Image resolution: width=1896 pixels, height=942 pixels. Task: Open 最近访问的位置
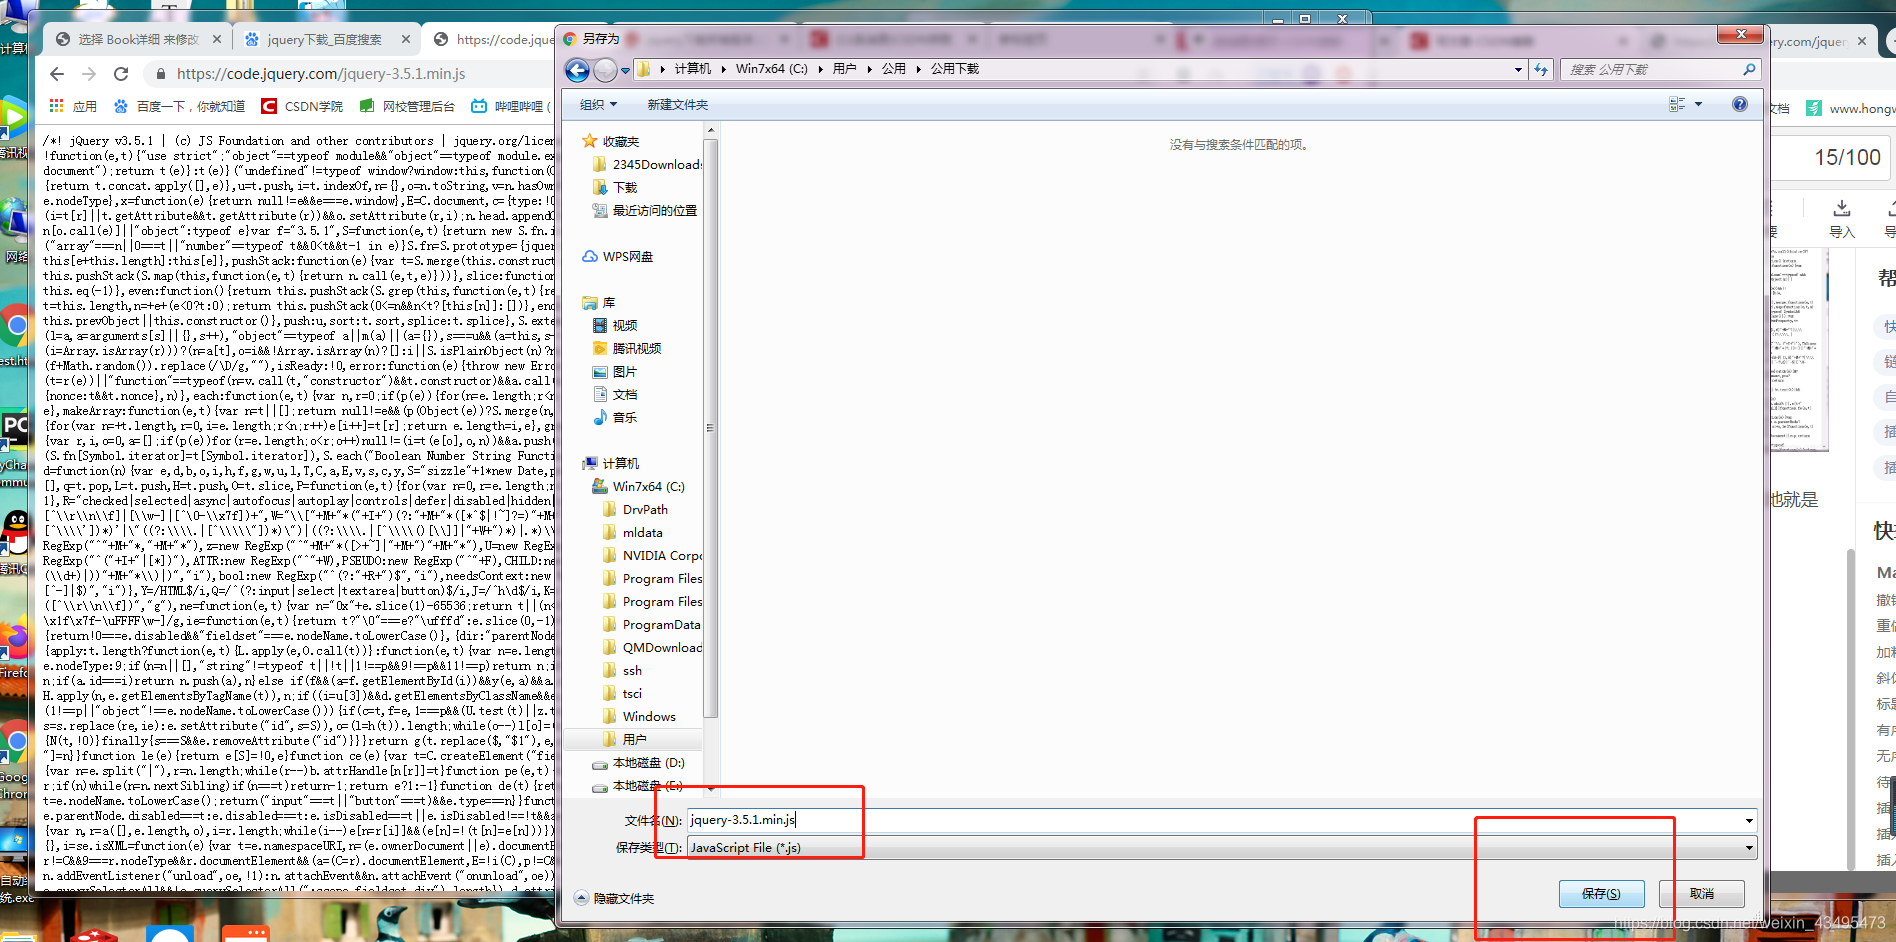[x=654, y=211]
